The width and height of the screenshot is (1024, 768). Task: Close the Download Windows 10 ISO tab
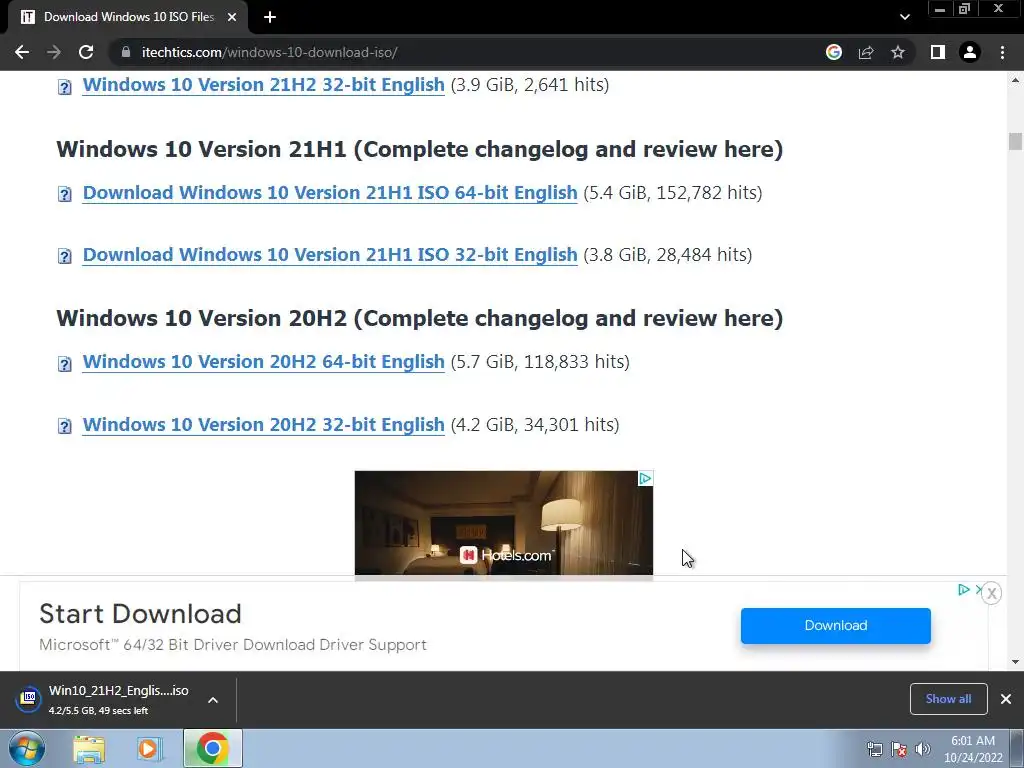(232, 17)
